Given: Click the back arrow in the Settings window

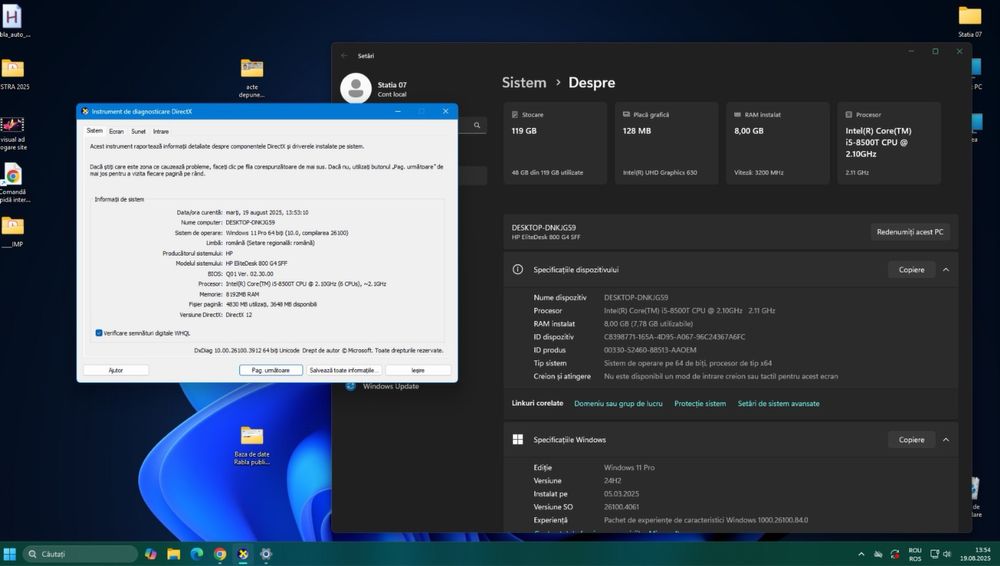Looking at the screenshot, I should (x=344, y=56).
